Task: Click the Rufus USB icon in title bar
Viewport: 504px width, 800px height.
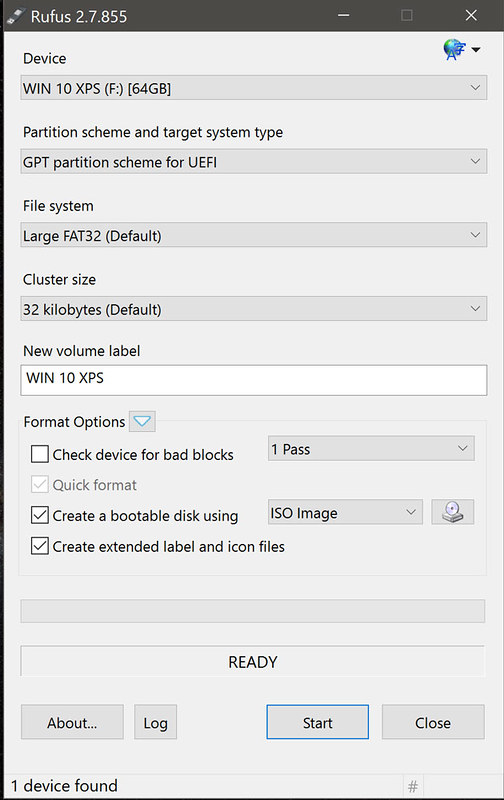Action: (16, 16)
